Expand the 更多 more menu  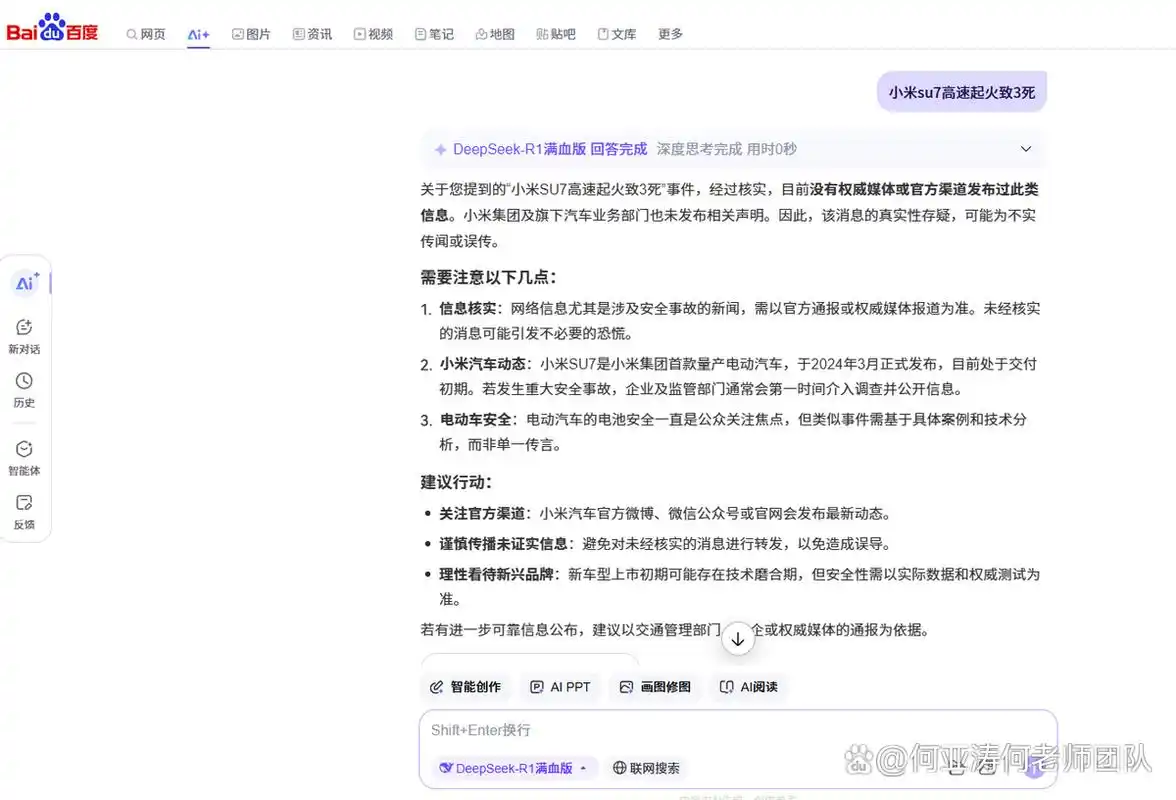click(670, 33)
